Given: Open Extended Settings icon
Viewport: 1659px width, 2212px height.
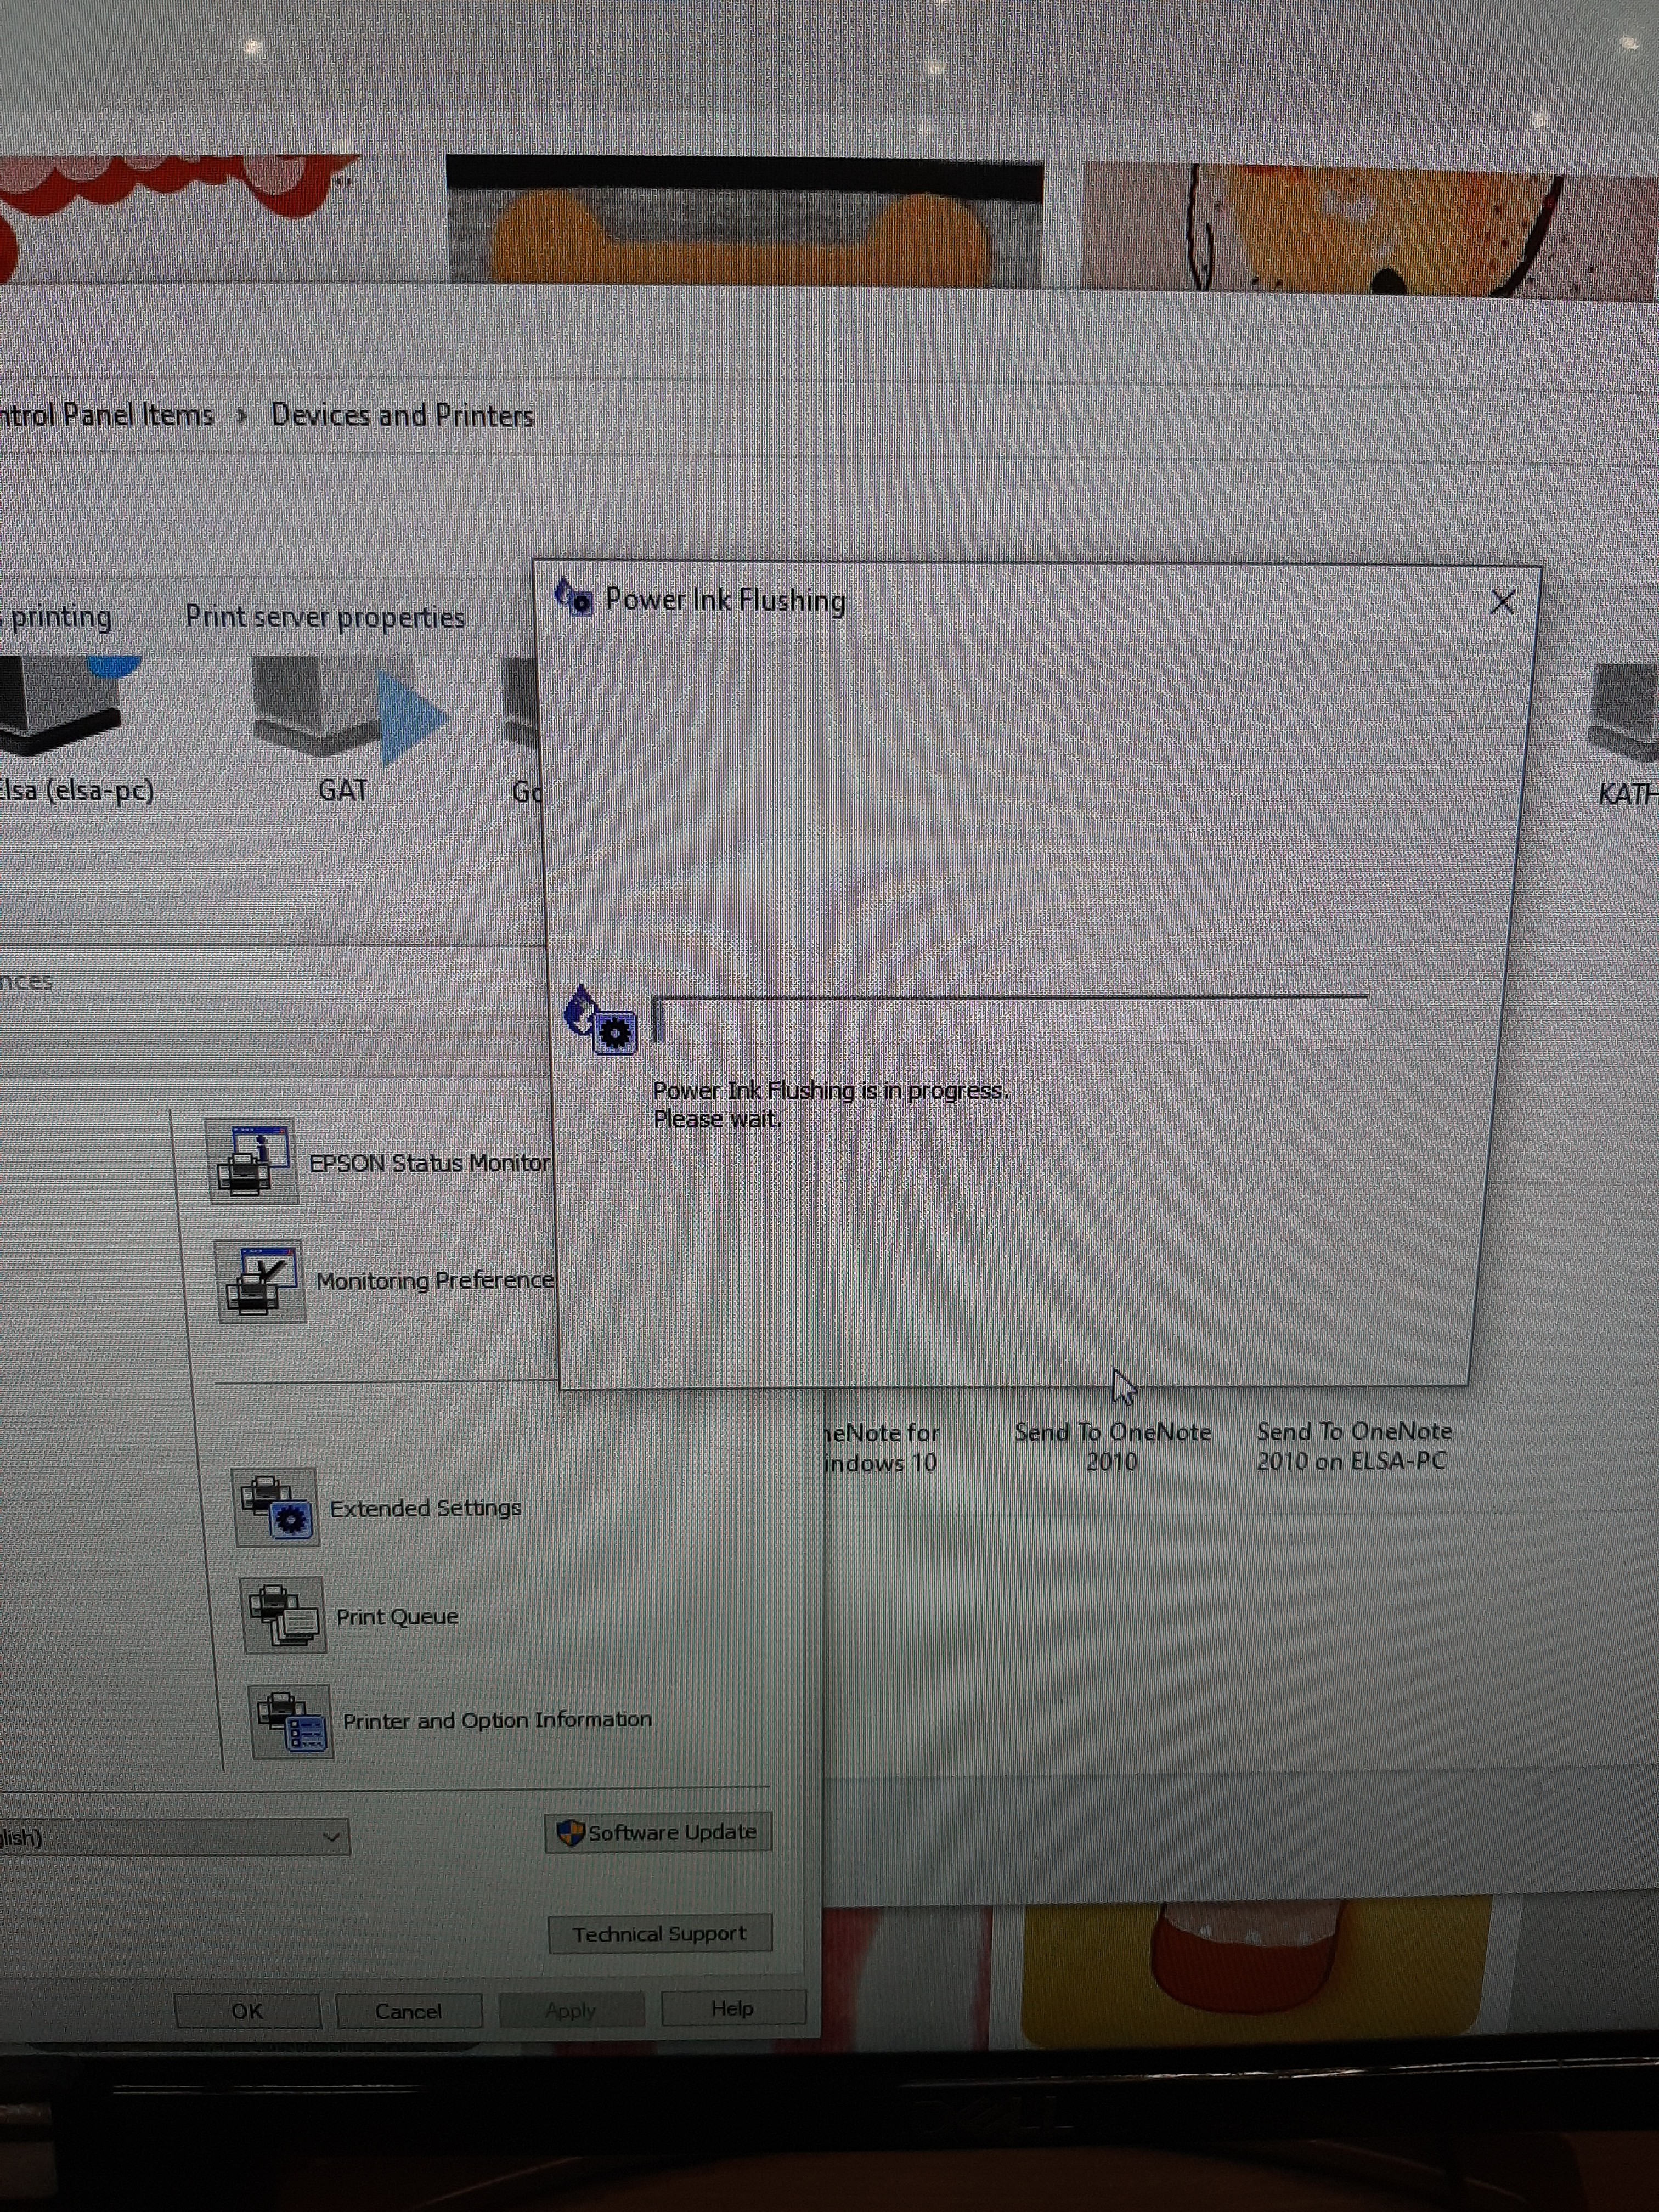Looking at the screenshot, I should pyautogui.click(x=276, y=1507).
